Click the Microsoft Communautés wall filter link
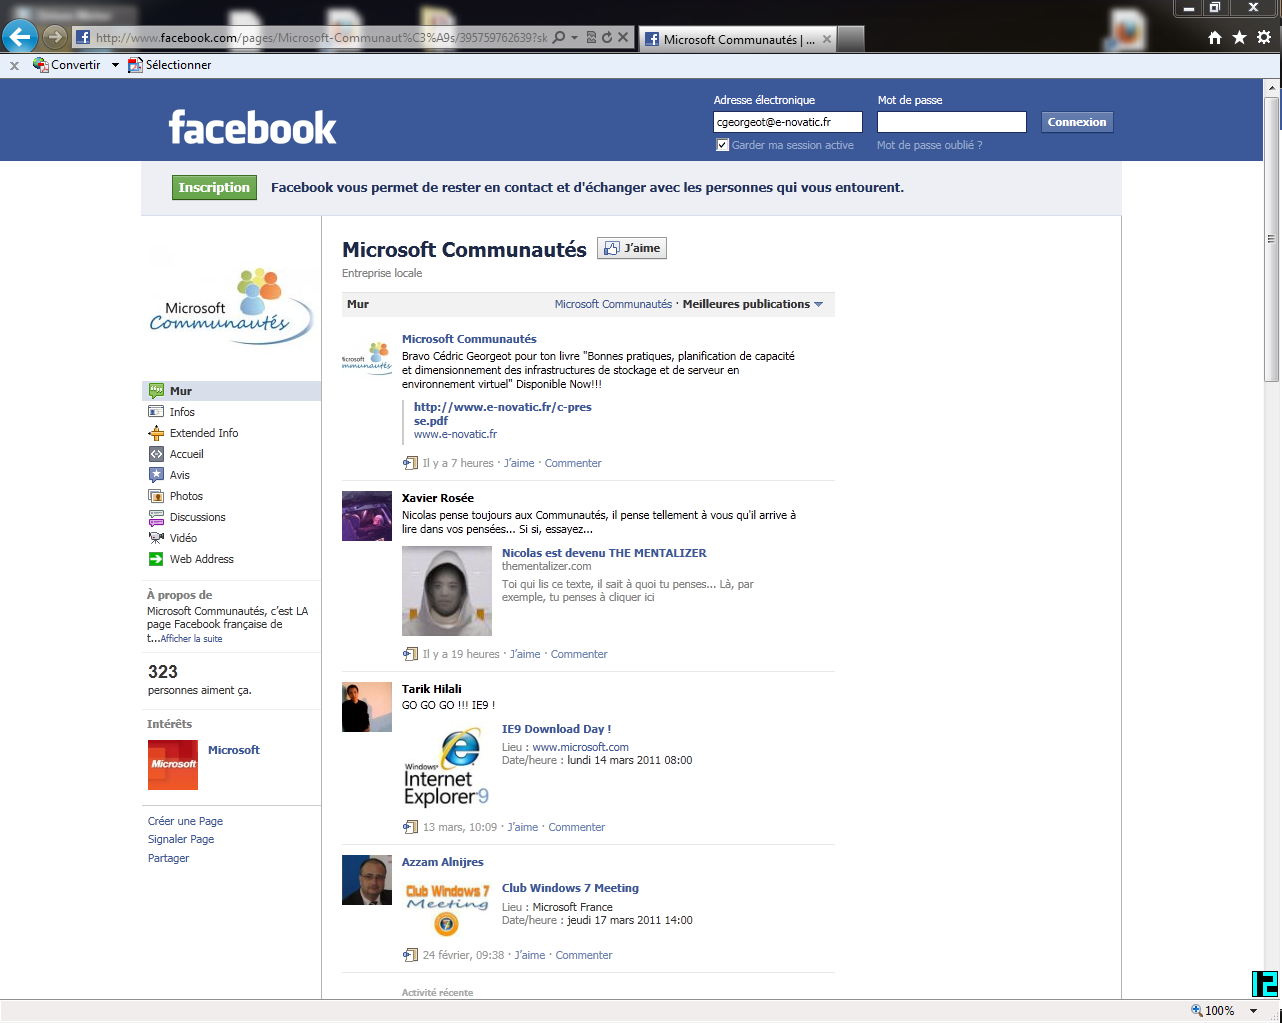 [x=613, y=304]
